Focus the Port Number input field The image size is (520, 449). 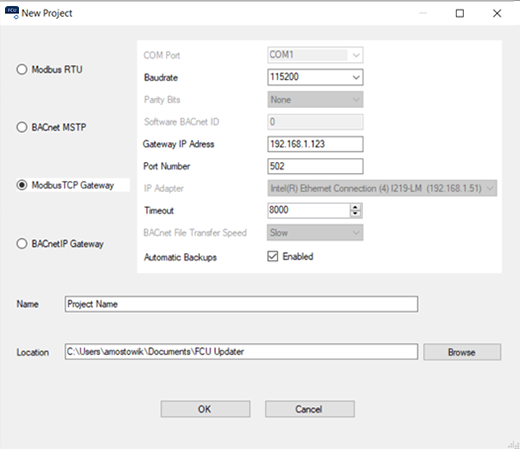pyautogui.click(x=315, y=166)
